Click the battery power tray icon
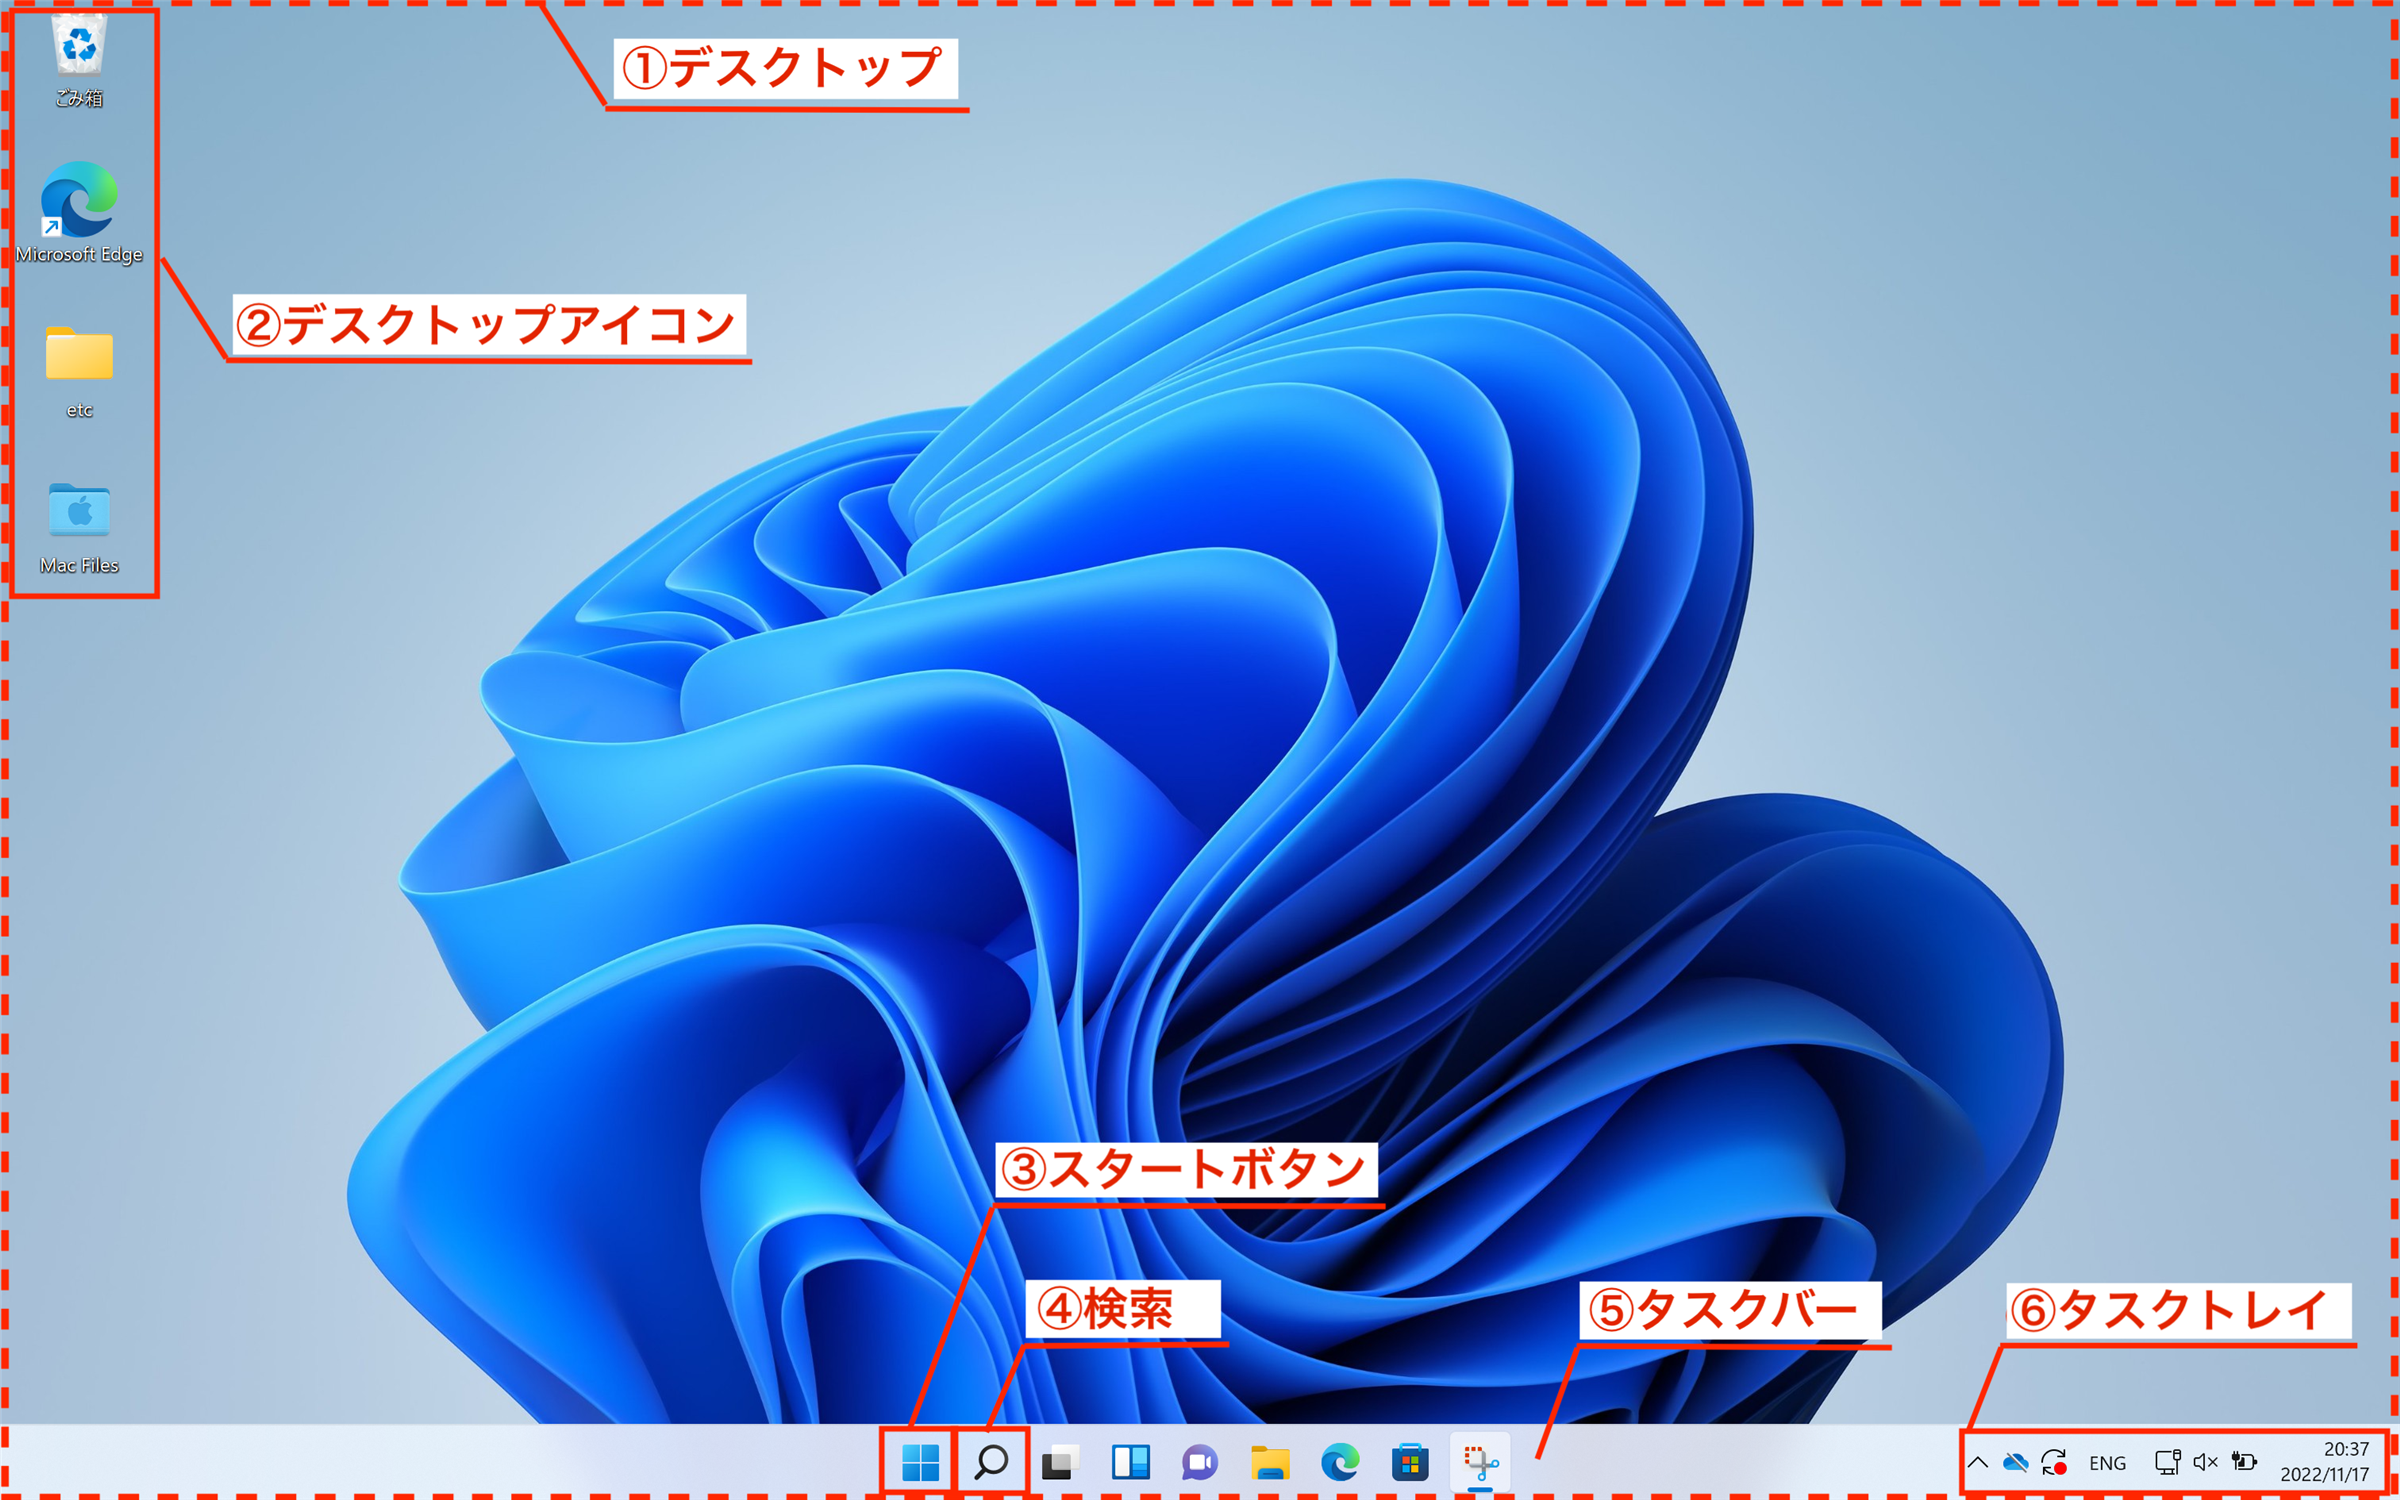Screen dimensions: 2400x1500 (x=2244, y=1463)
